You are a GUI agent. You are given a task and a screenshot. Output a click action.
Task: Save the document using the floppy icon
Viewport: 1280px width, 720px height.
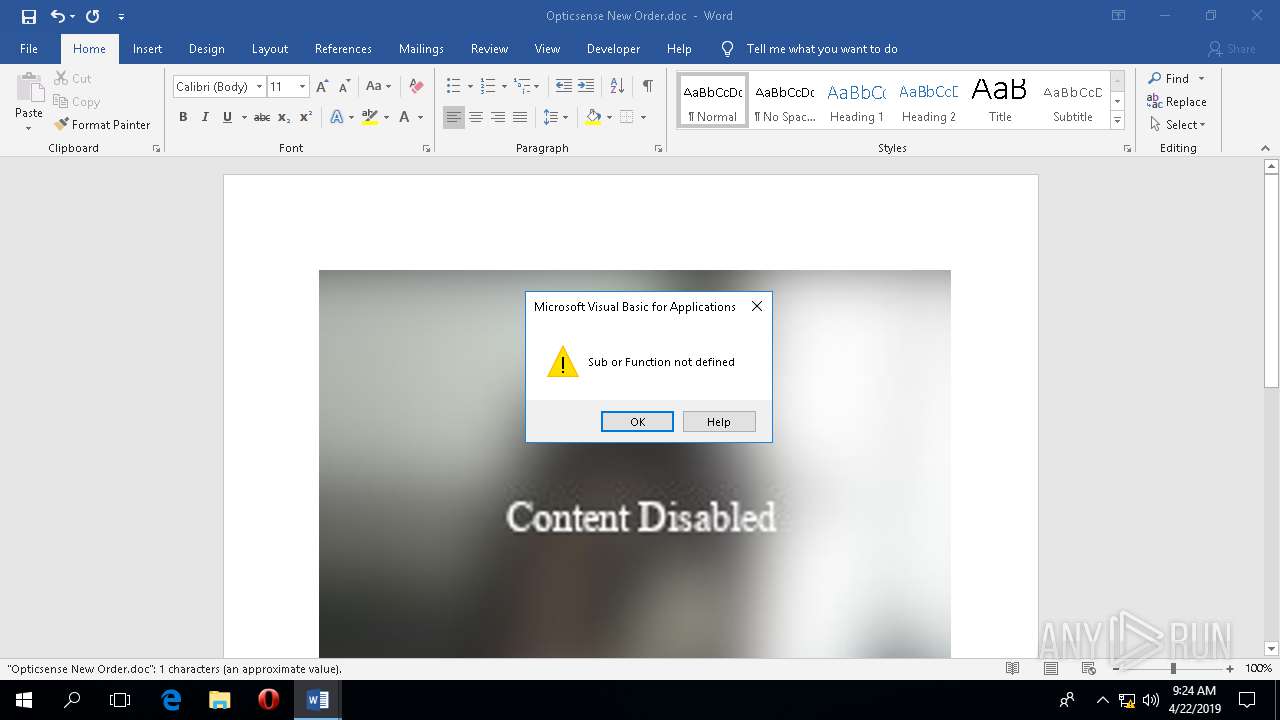(x=29, y=16)
